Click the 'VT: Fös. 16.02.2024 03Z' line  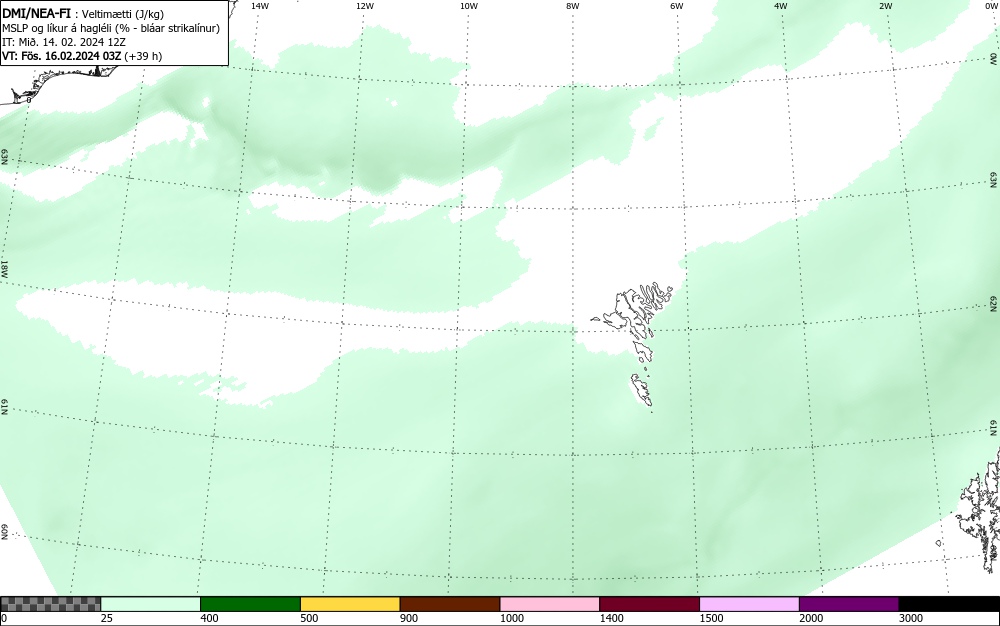[x=82, y=56]
